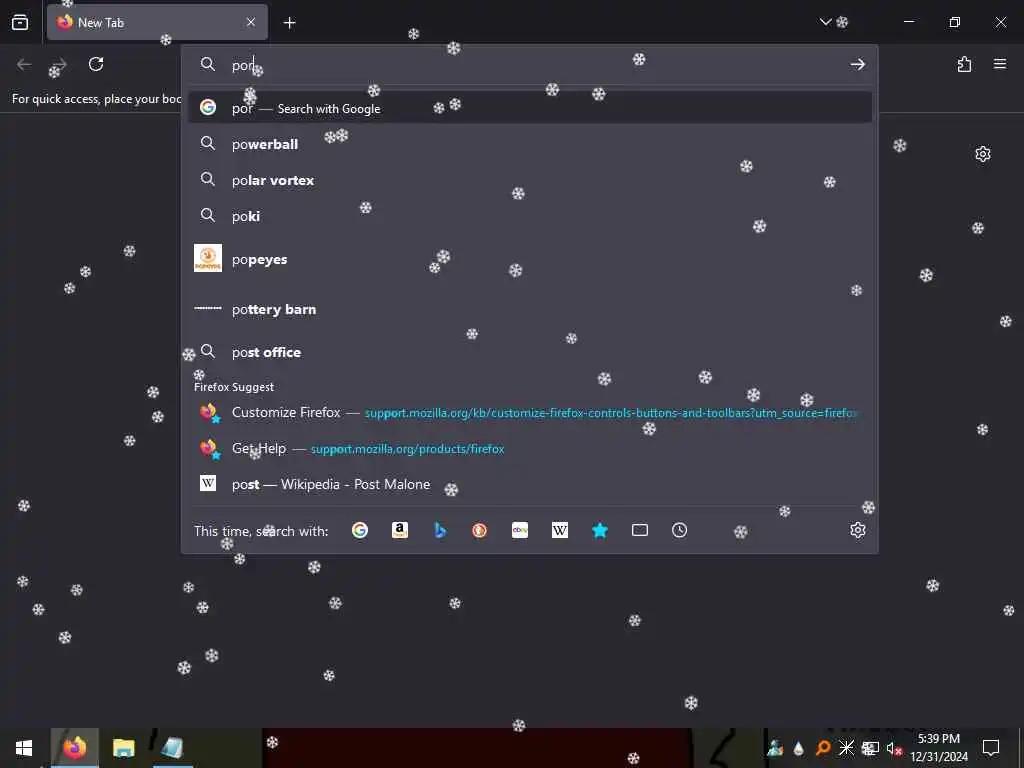This screenshot has width=1024, height=768.
Task: Search this time with Google
Action: coord(360,530)
